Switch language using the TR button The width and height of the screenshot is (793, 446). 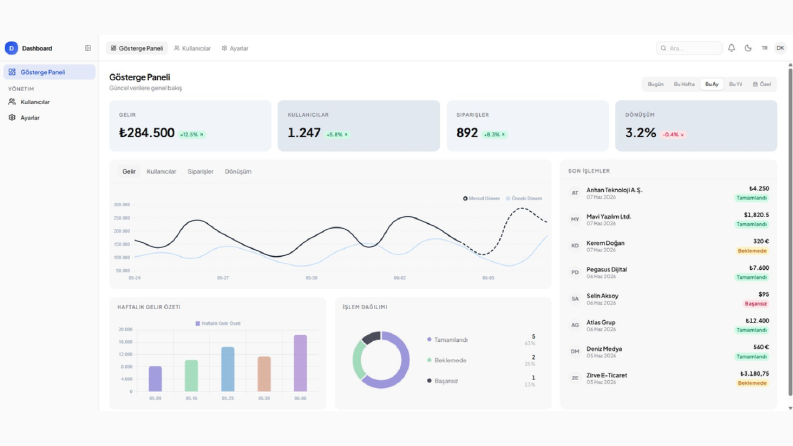[x=765, y=48]
